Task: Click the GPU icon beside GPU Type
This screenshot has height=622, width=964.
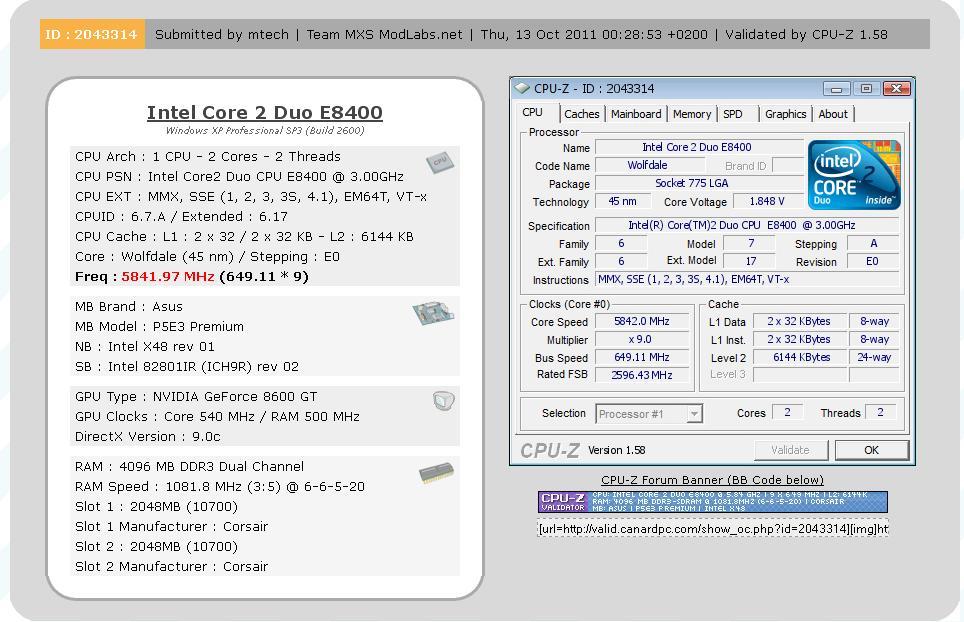Action: click(443, 401)
